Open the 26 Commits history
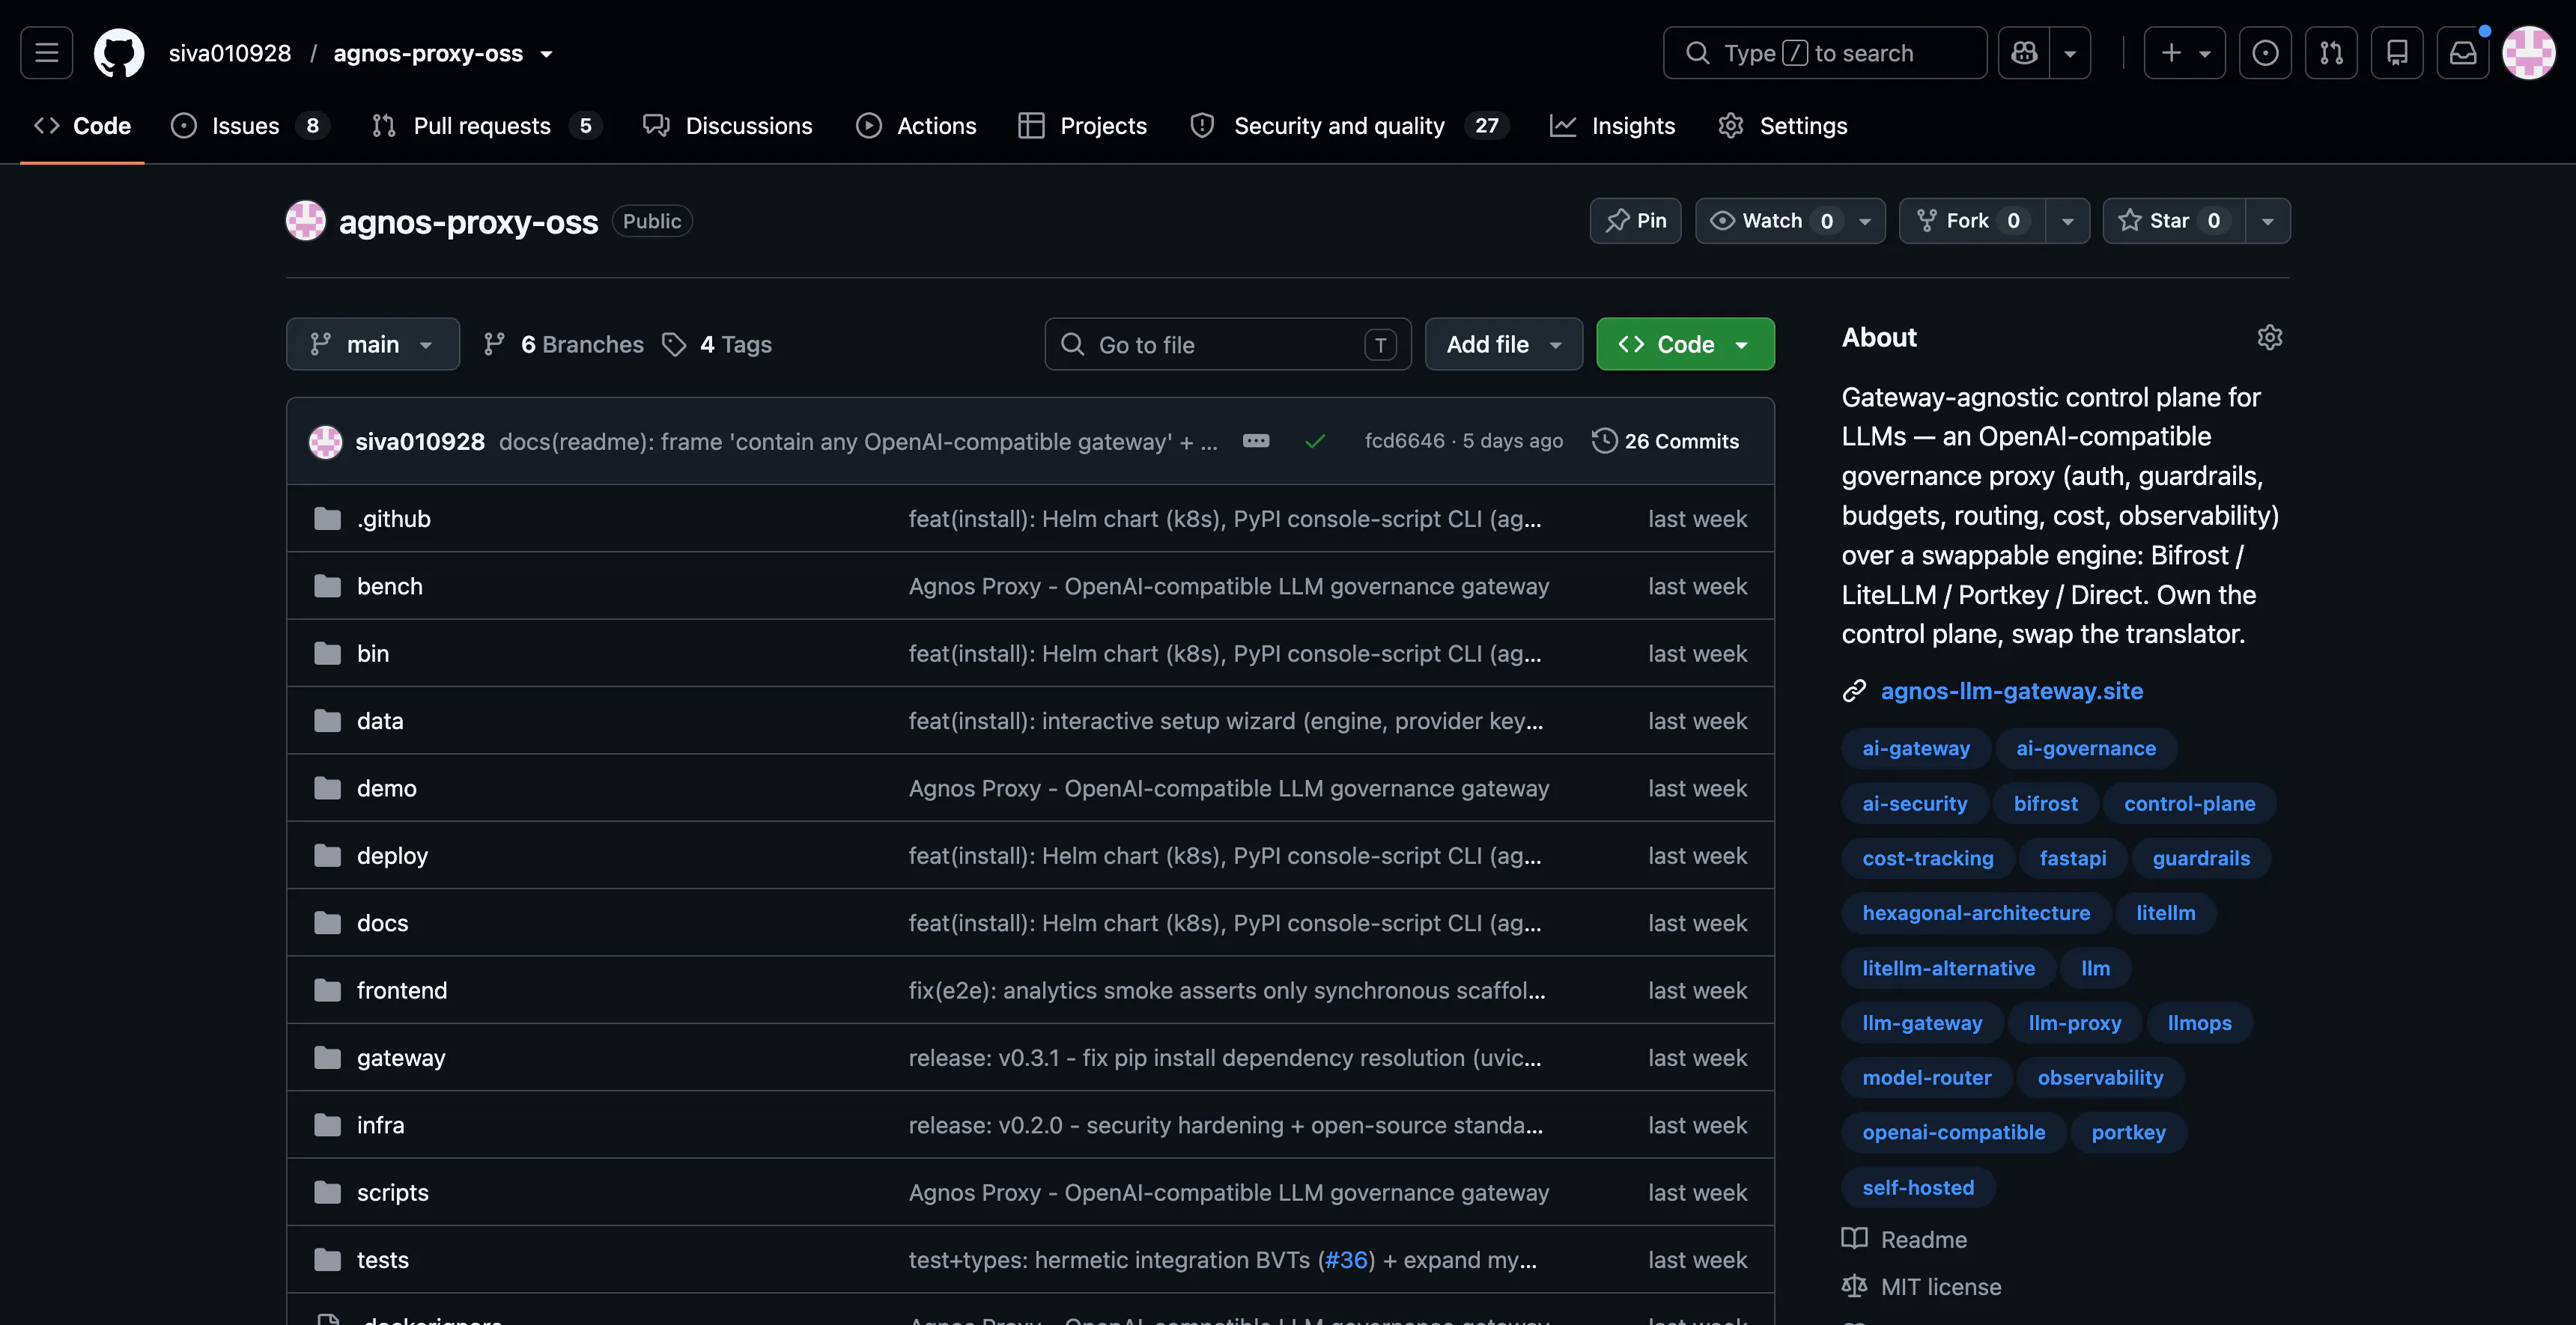 pos(1665,441)
